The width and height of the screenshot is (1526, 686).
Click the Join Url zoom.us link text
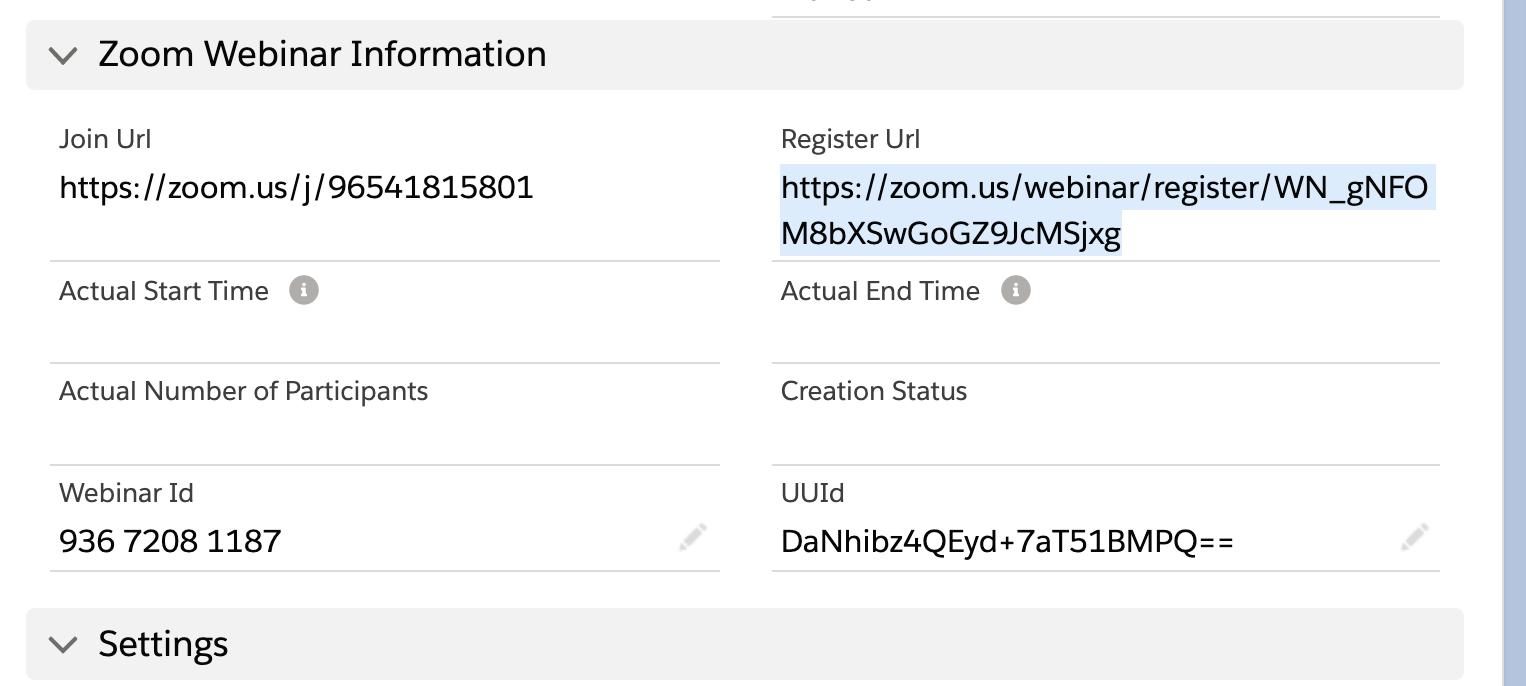click(296, 188)
